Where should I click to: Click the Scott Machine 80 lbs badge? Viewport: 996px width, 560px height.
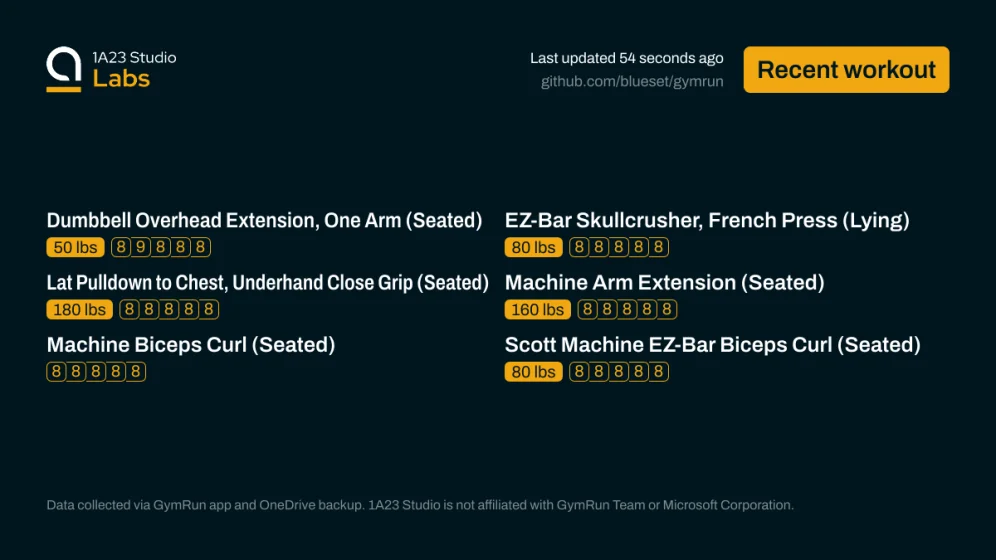click(x=534, y=372)
